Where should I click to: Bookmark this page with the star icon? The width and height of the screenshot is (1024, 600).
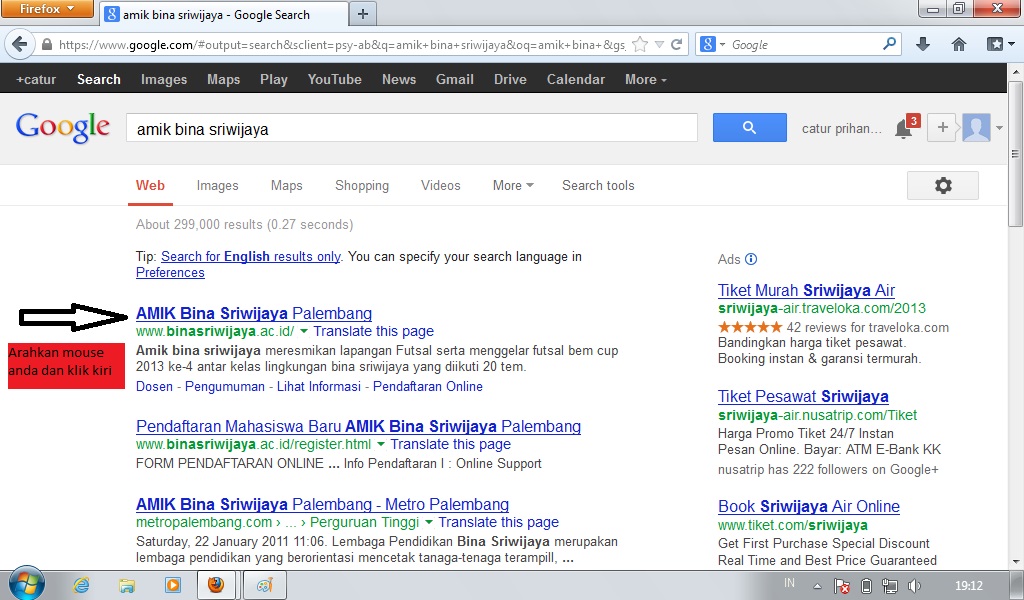click(x=640, y=44)
